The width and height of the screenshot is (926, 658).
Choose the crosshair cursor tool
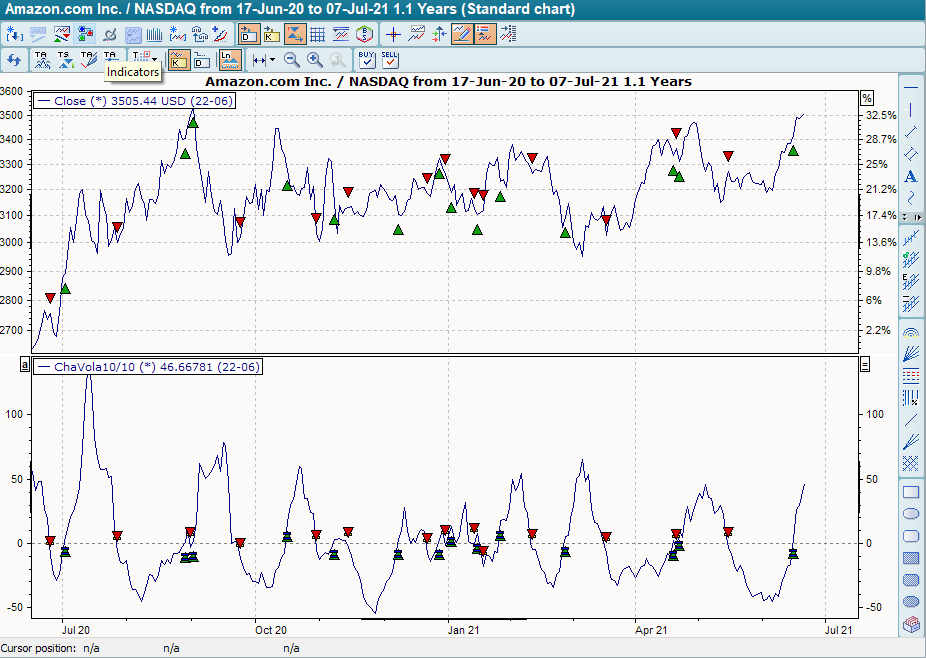tap(393, 34)
